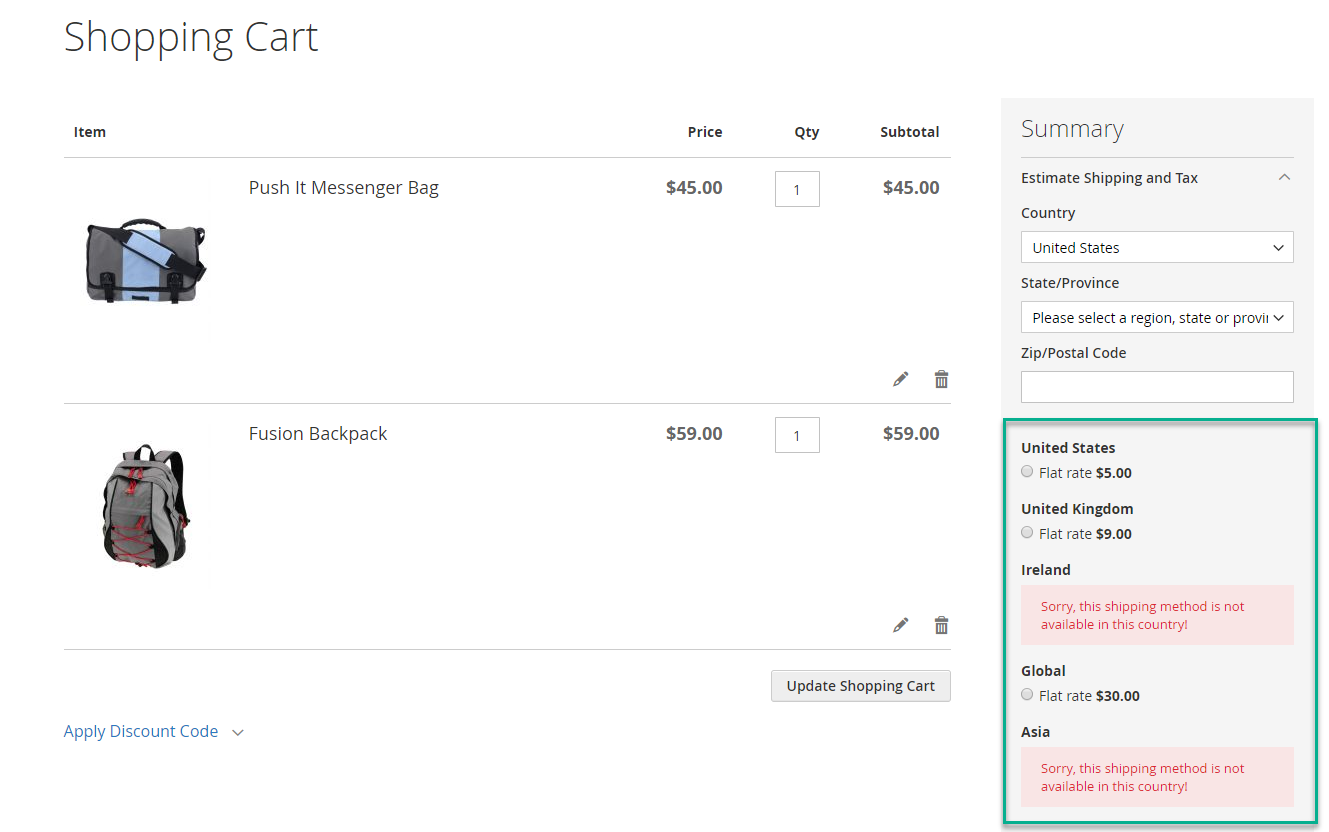The image size is (1329, 832).
Task: Open the State/Province dropdown
Action: point(1157,318)
